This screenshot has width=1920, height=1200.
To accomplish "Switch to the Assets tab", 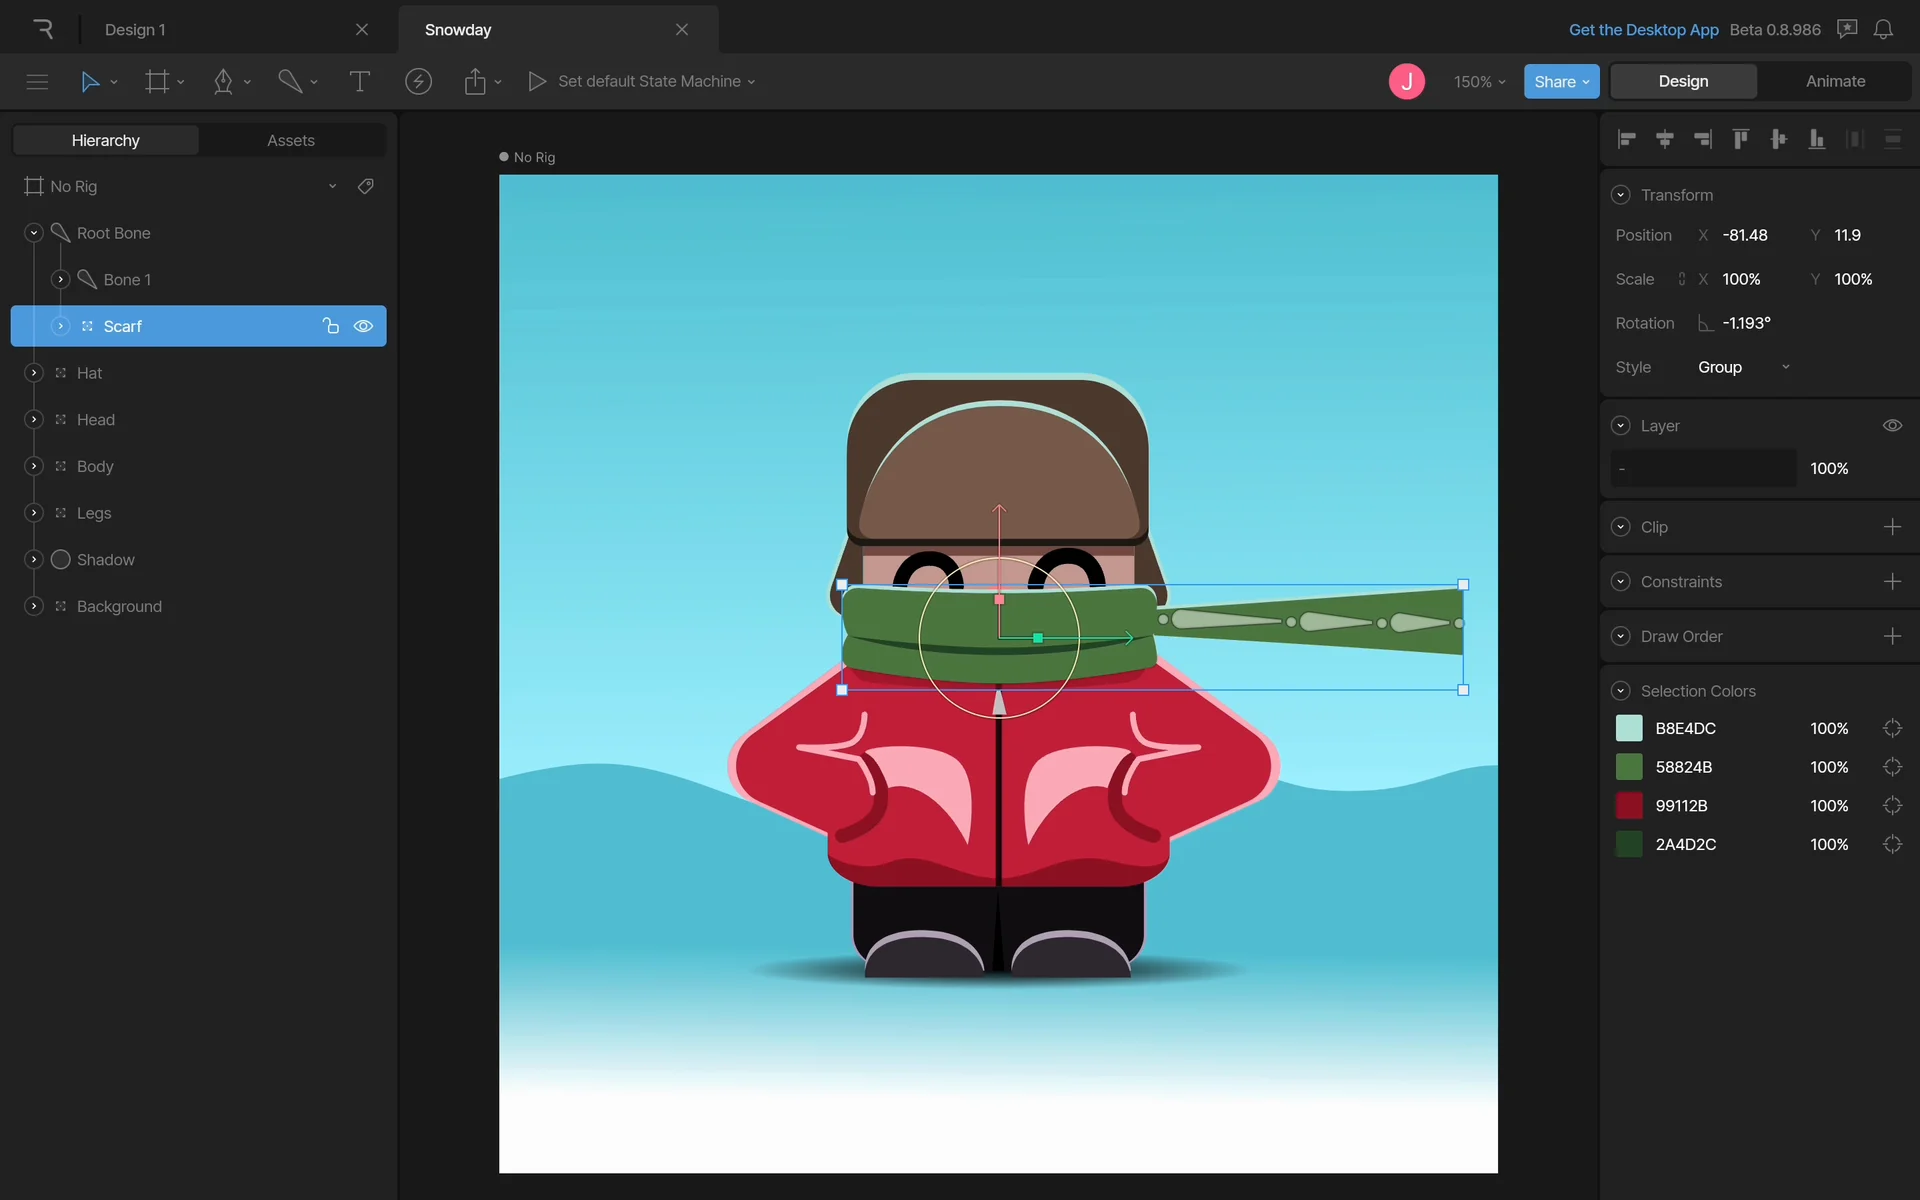I will tap(290, 140).
